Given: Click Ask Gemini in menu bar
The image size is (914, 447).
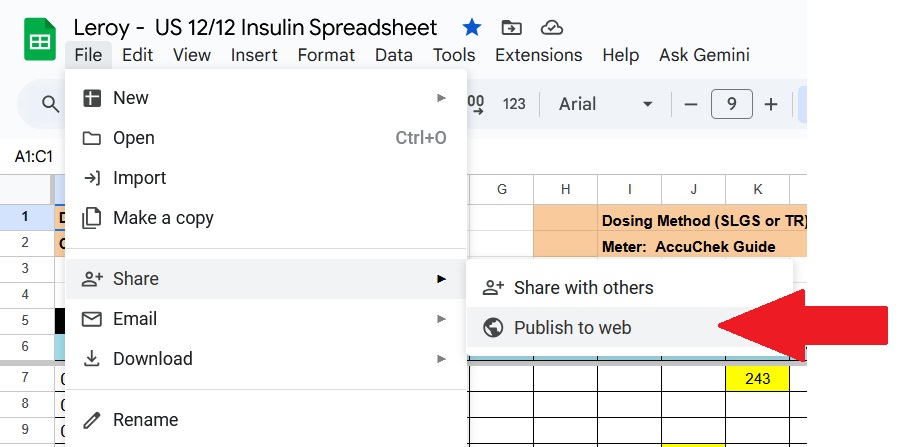Looking at the screenshot, I should pyautogui.click(x=704, y=55).
